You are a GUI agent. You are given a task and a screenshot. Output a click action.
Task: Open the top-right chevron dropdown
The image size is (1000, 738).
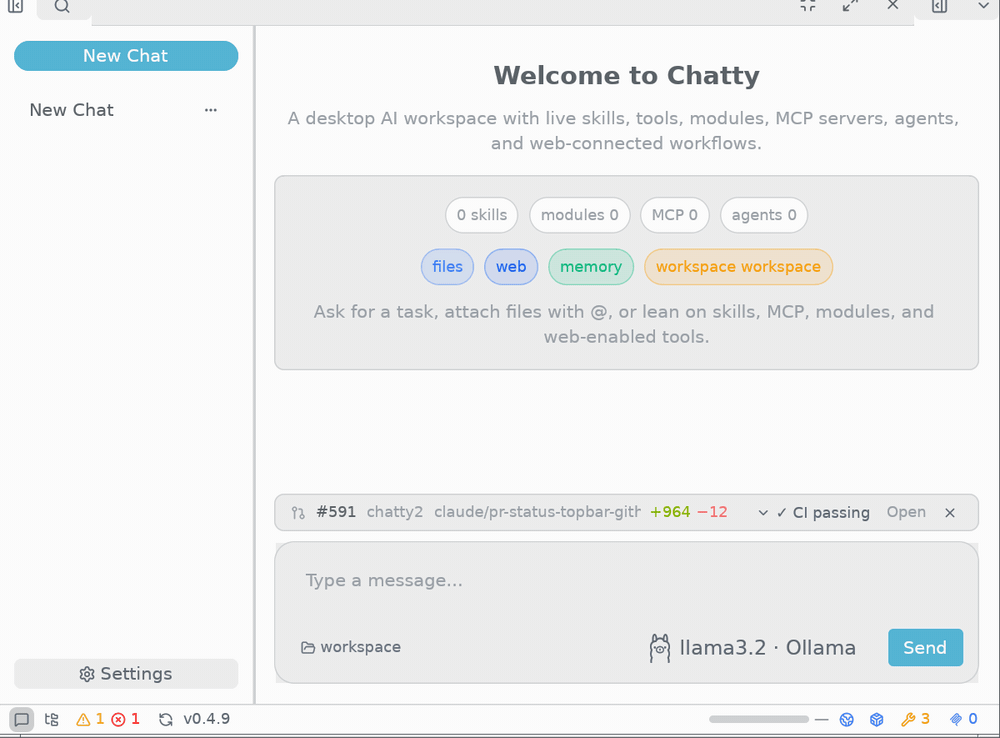click(x=983, y=6)
